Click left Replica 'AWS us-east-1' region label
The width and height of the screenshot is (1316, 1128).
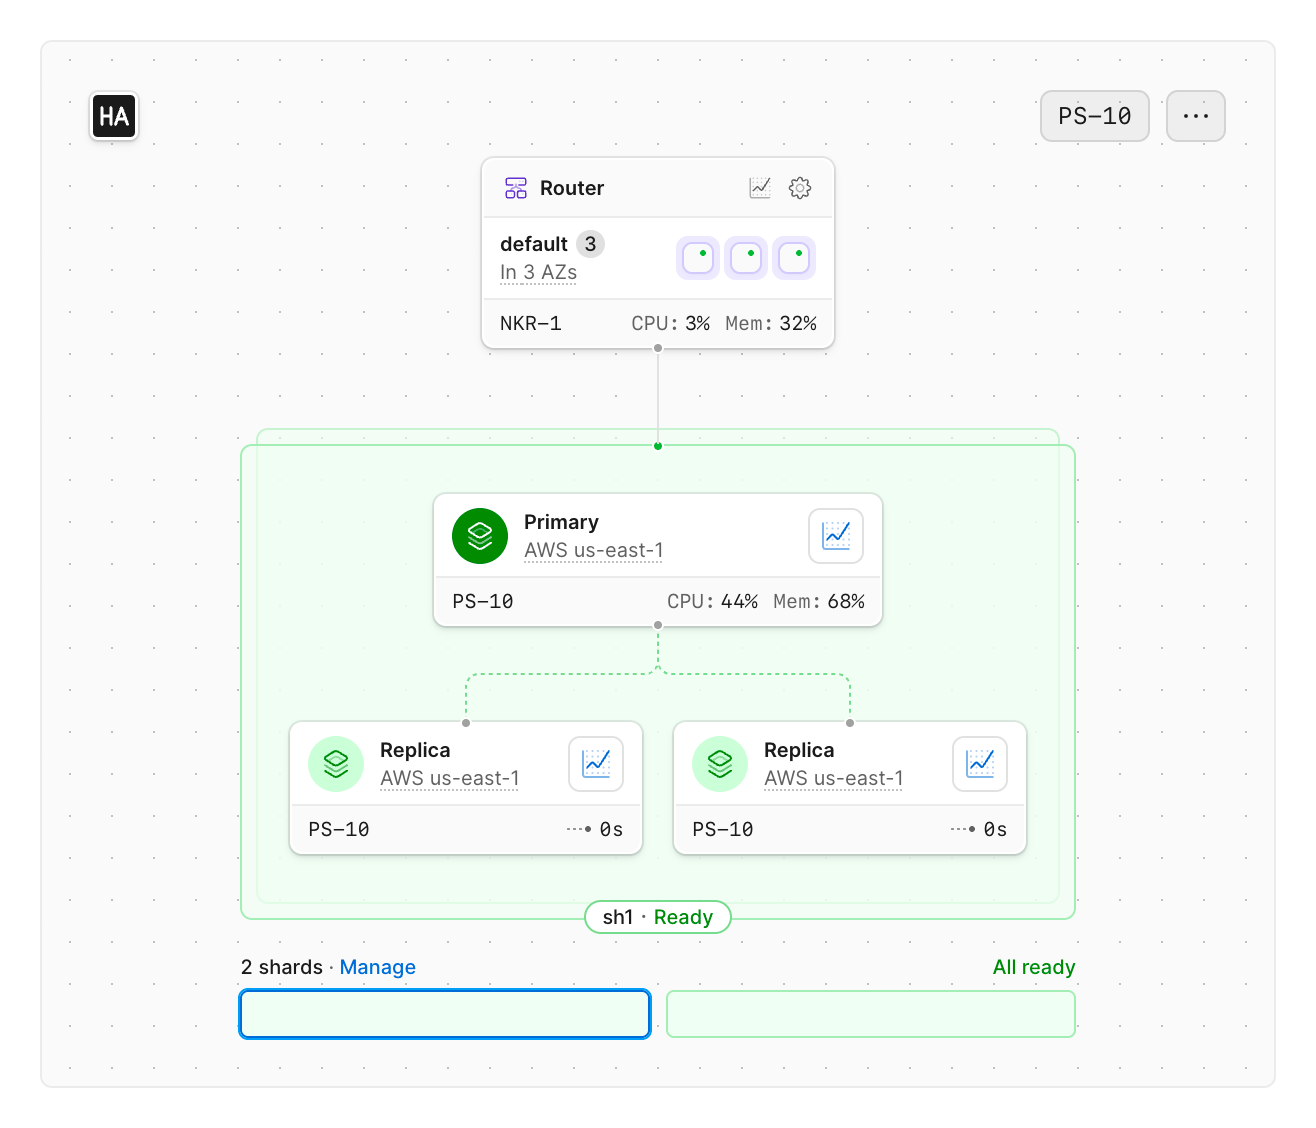tap(450, 778)
